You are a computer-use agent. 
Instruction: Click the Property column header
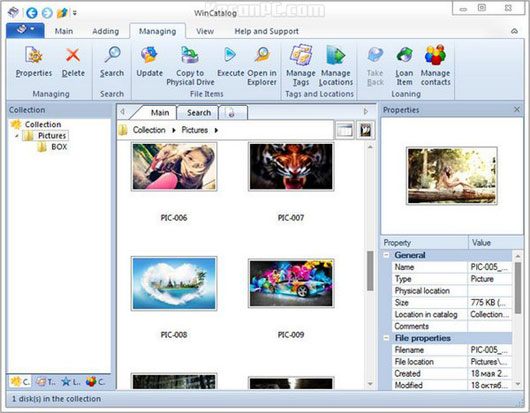point(425,243)
